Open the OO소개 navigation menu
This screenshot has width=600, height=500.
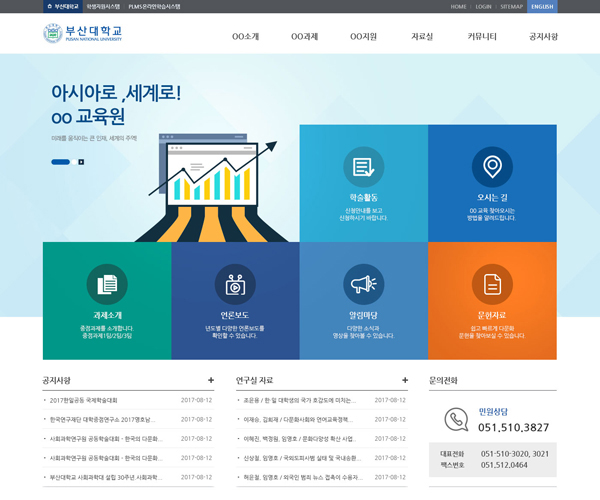pyautogui.click(x=245, y=36)
